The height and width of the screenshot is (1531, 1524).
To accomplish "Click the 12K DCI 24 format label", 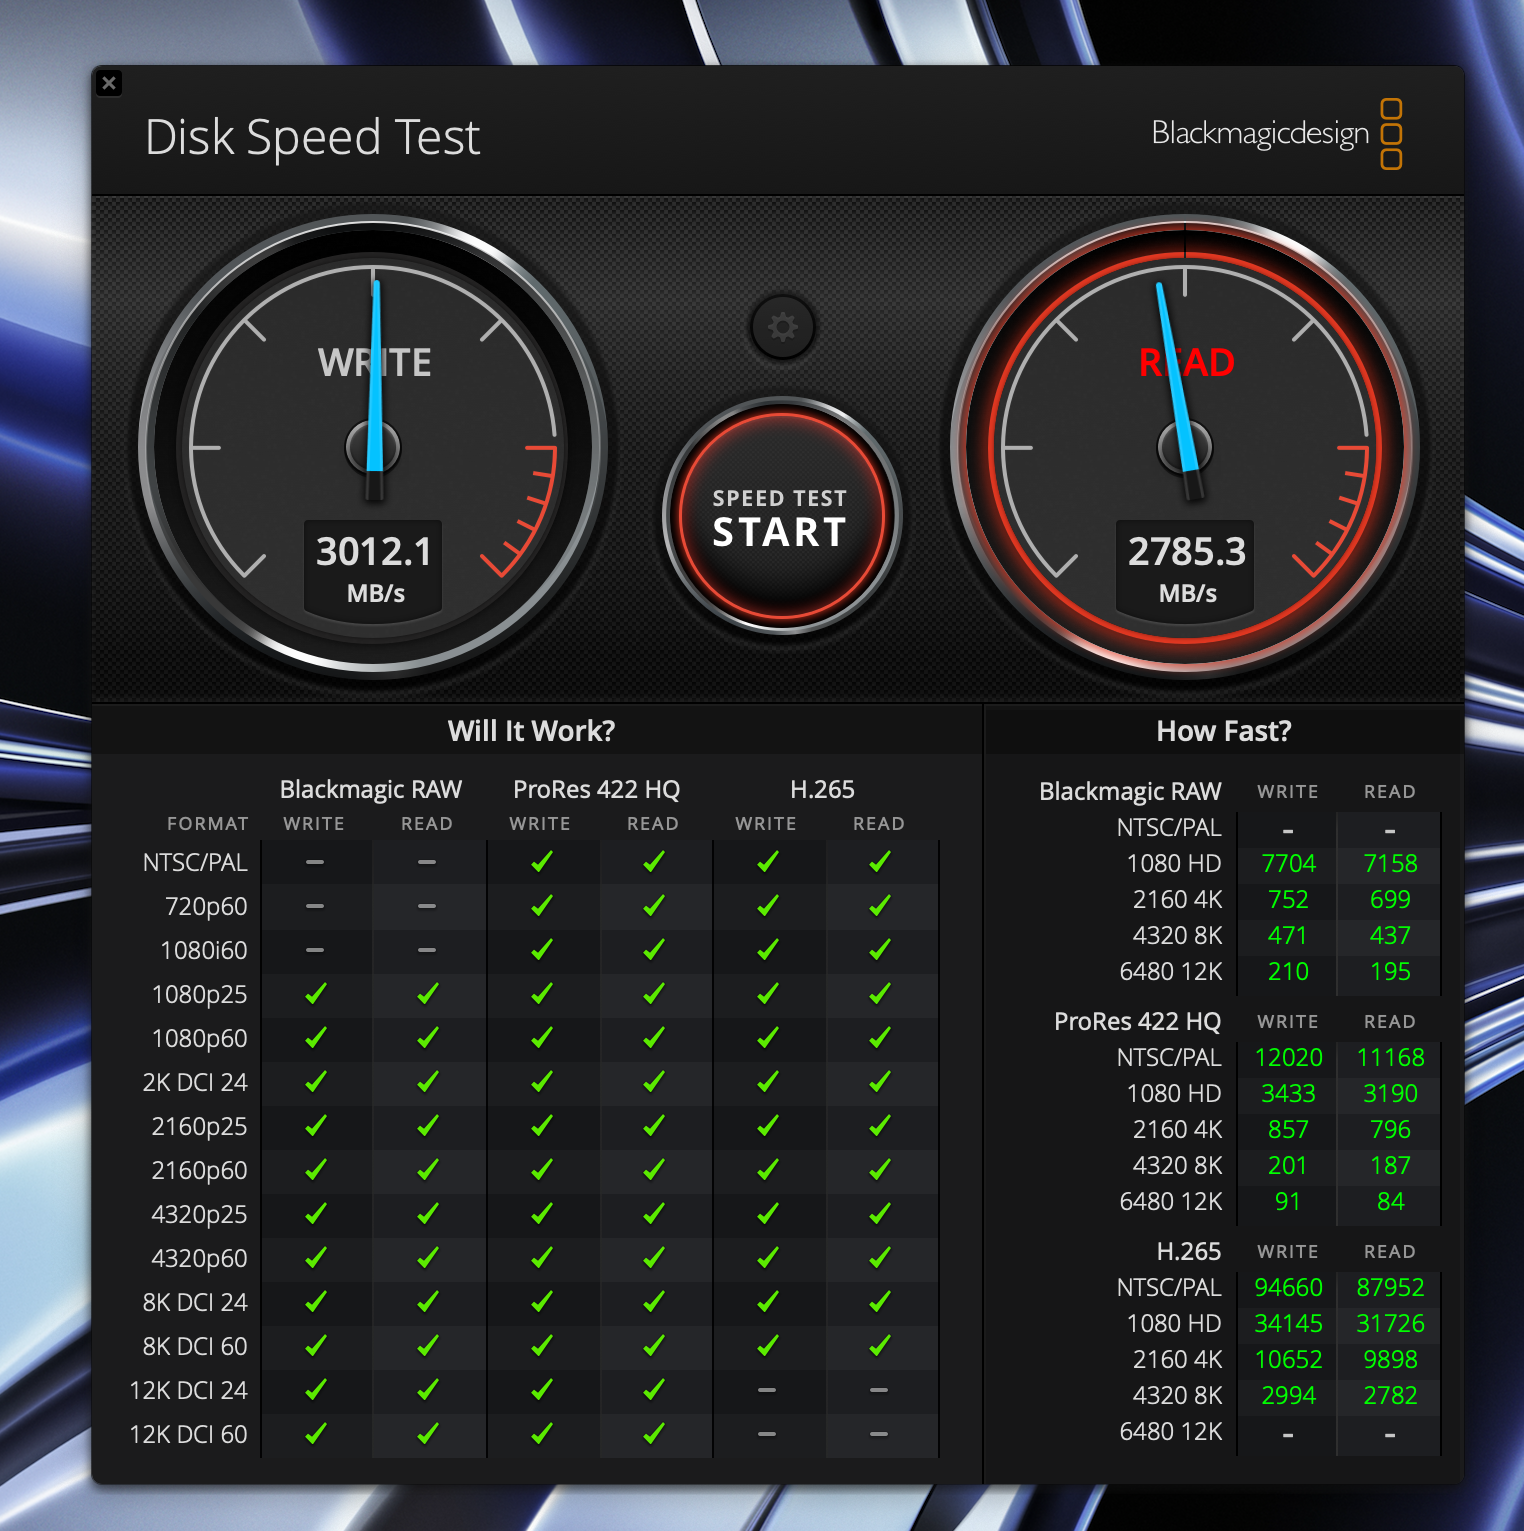I will point(189,1390).
